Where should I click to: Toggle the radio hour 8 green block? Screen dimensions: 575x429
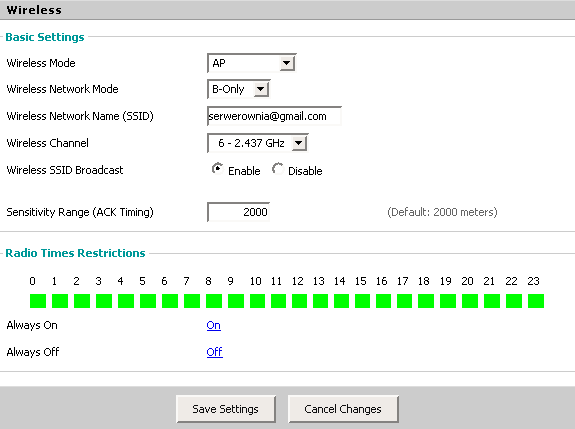tap(214, 301)
